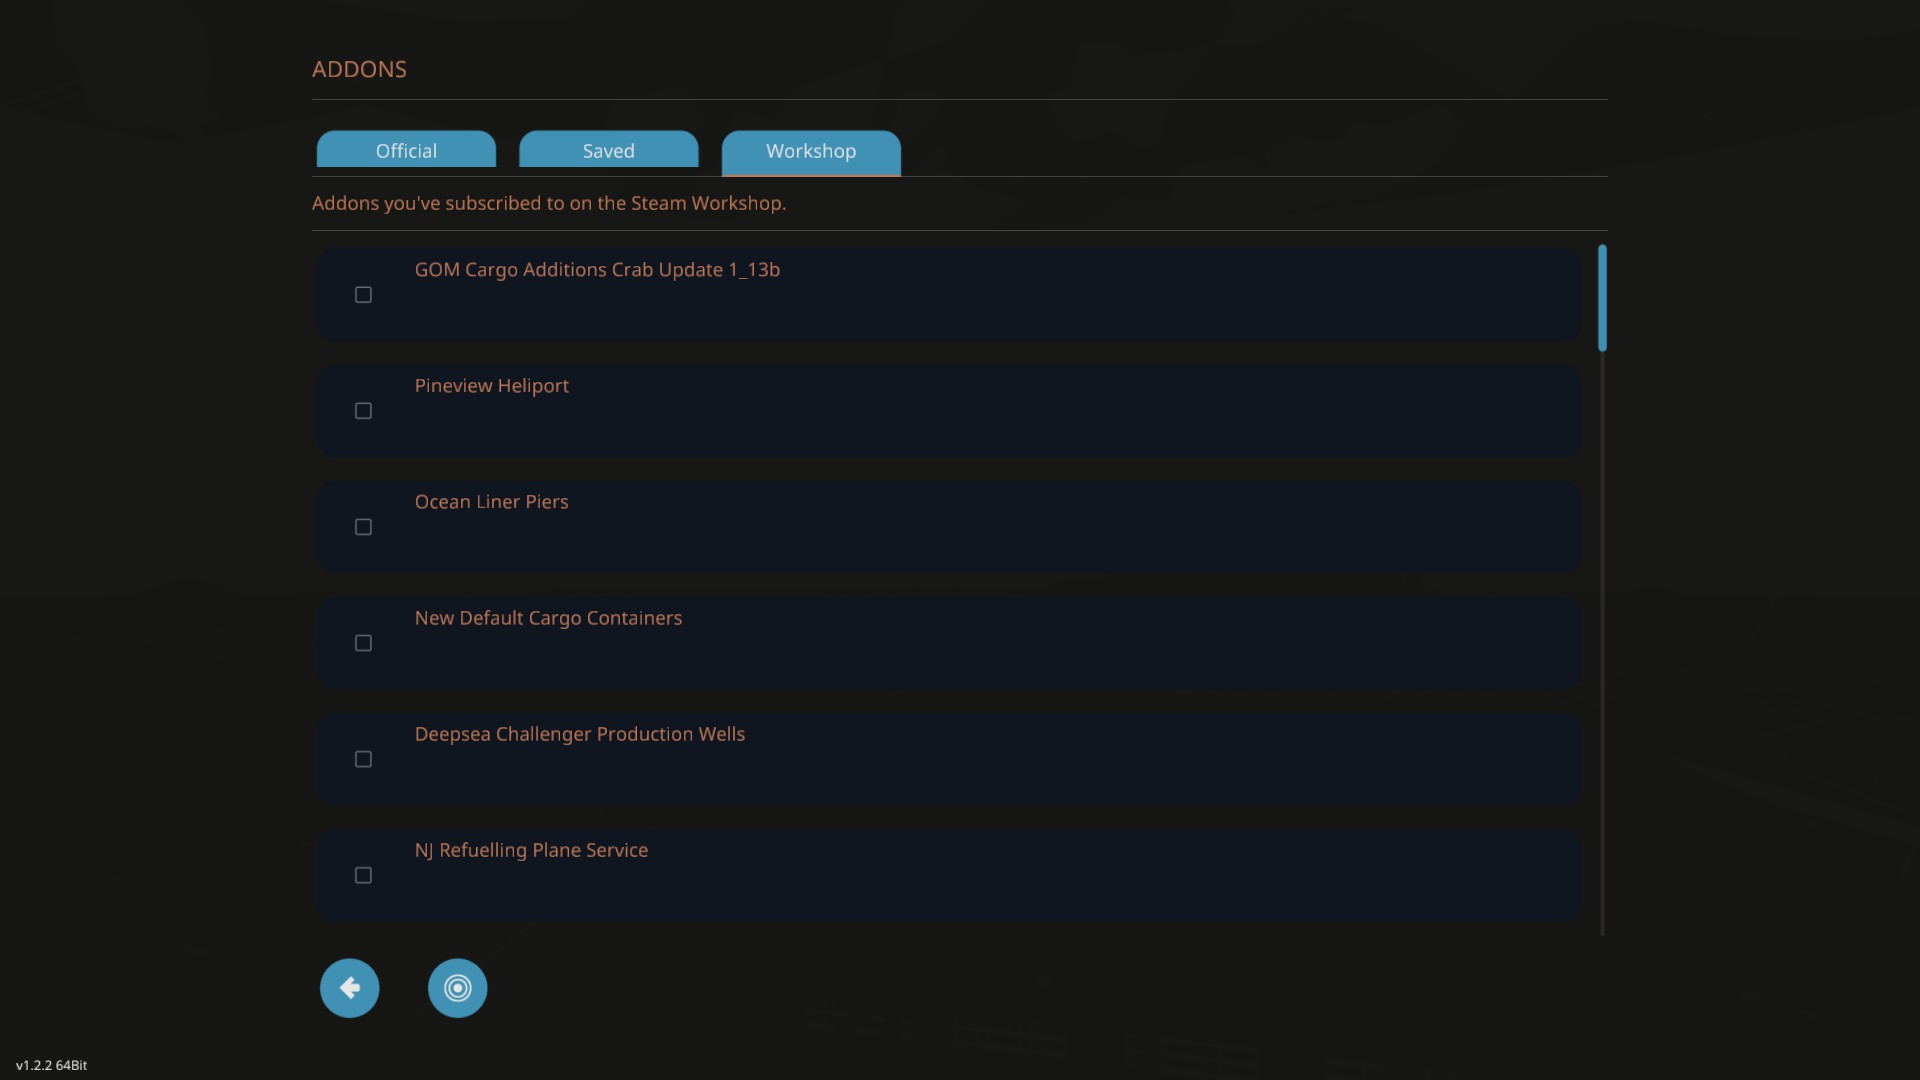Viewport: 1920px width, 1080px height.
Task: Select New Default Cargo Containers title text
Action: (x=548, y=618)
